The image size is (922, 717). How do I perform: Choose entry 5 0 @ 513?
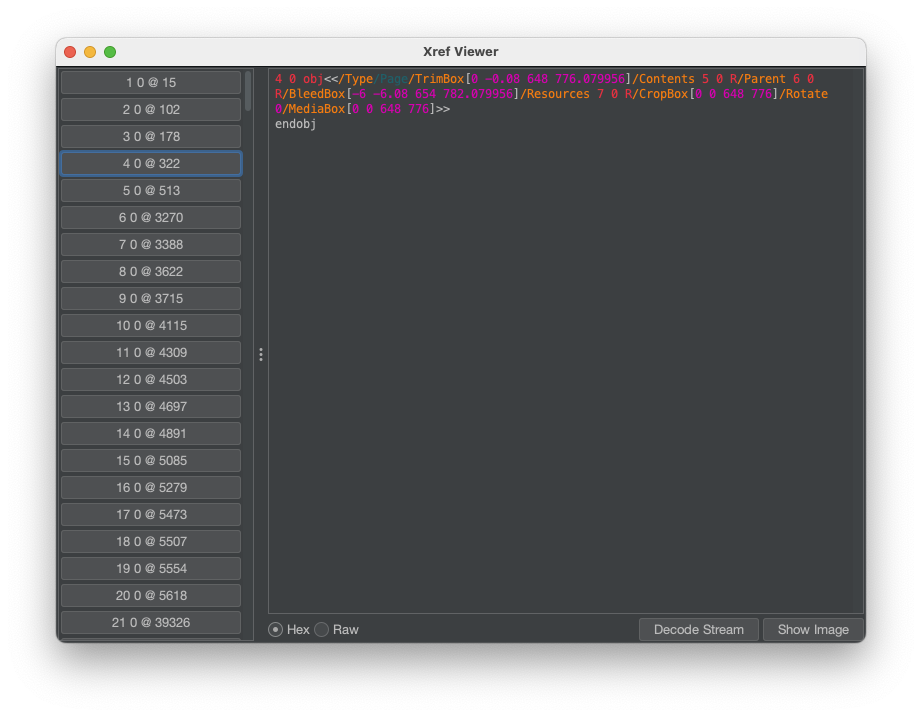(x=150, y=190)
